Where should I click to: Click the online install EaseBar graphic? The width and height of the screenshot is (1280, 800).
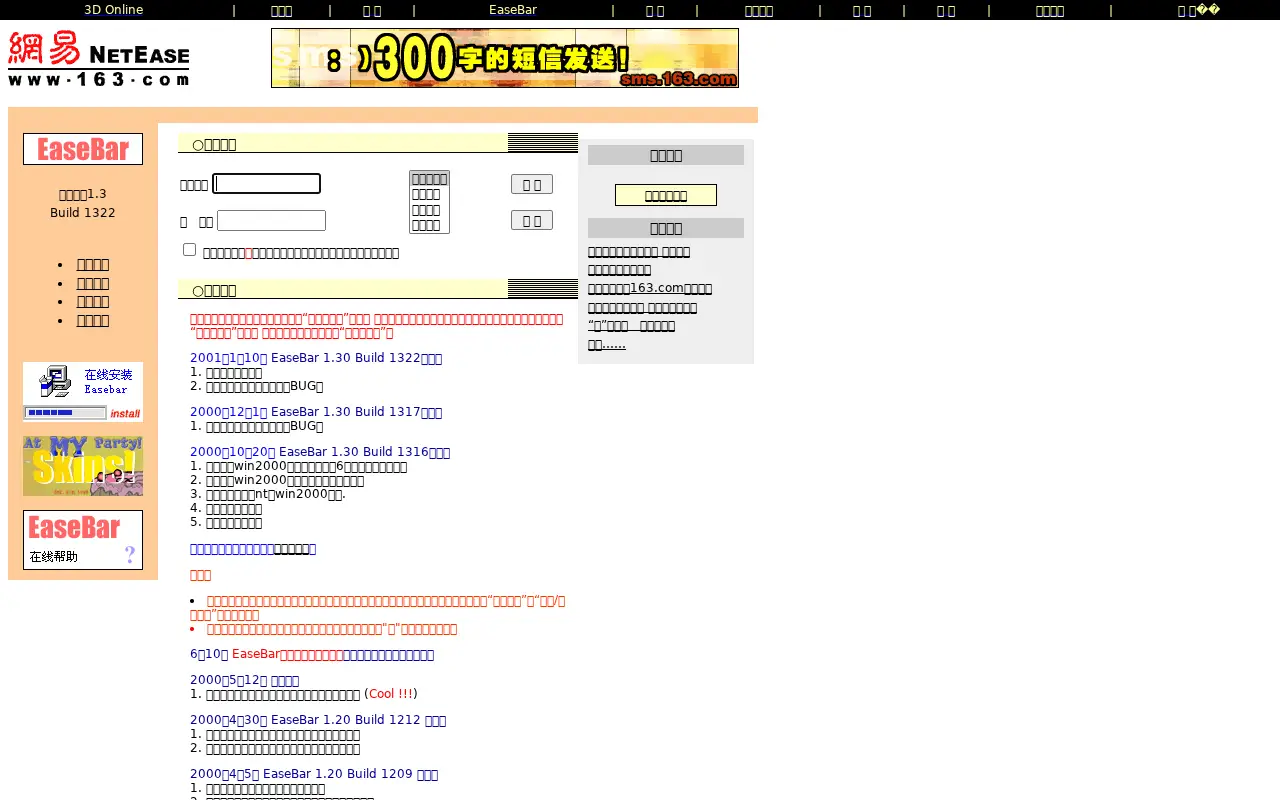point(83,392)
